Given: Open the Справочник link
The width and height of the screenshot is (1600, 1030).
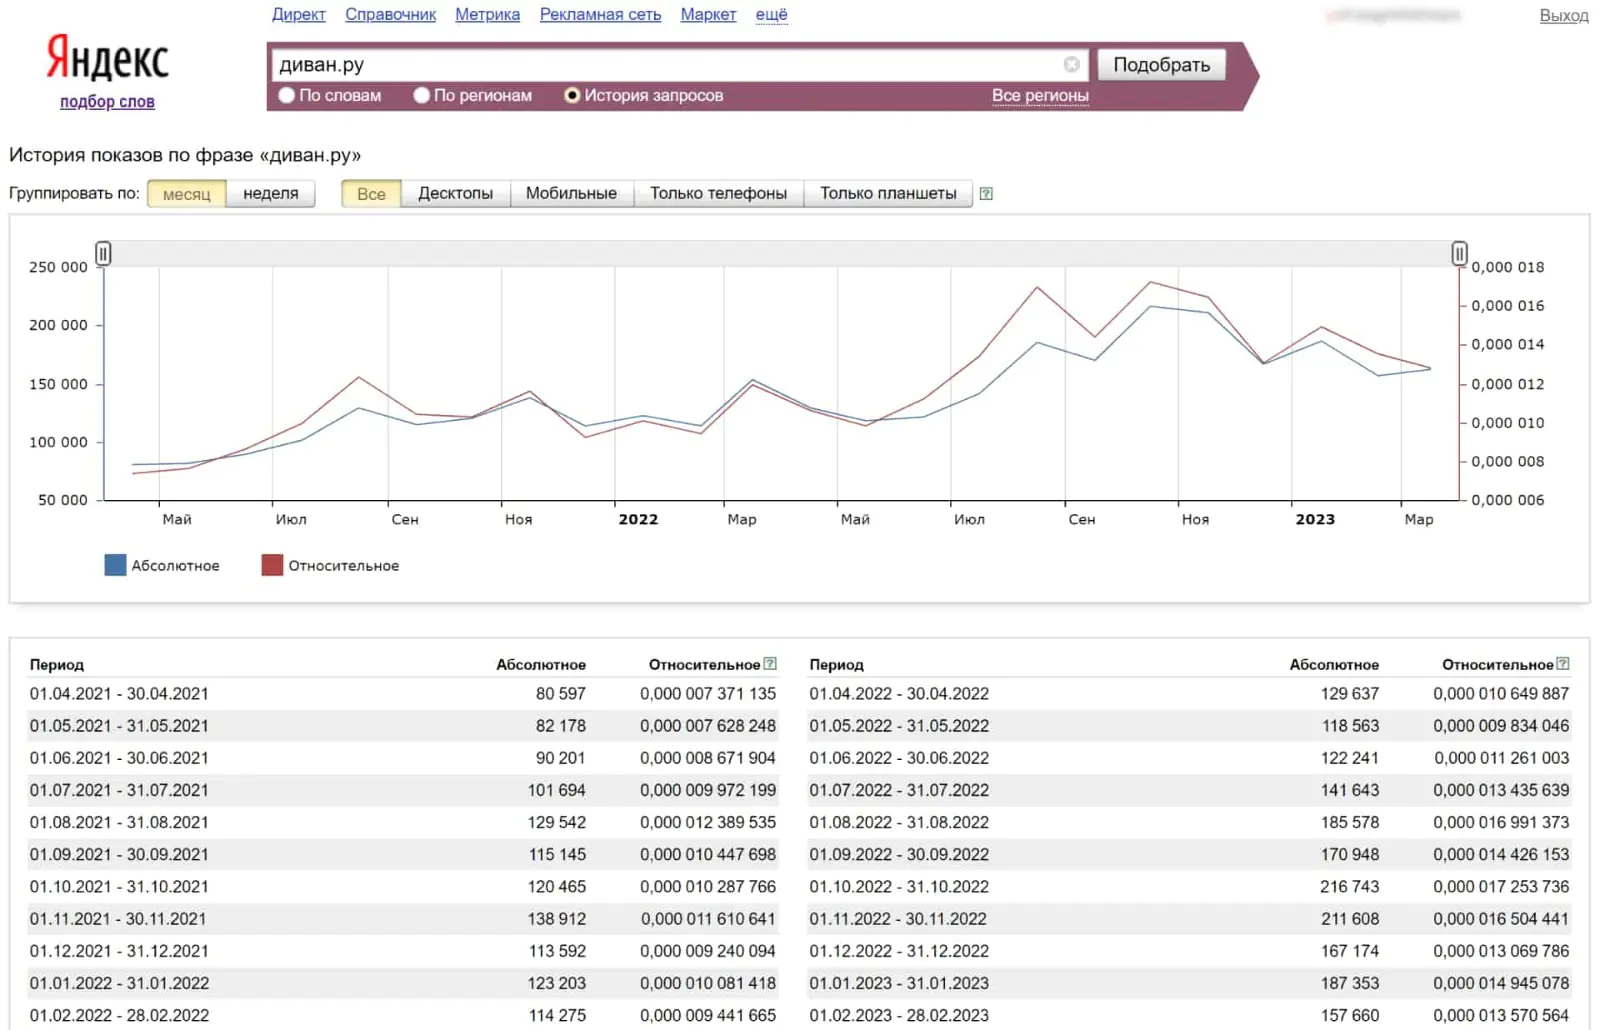Looking at the screenshot, I should tap(391, 15).
